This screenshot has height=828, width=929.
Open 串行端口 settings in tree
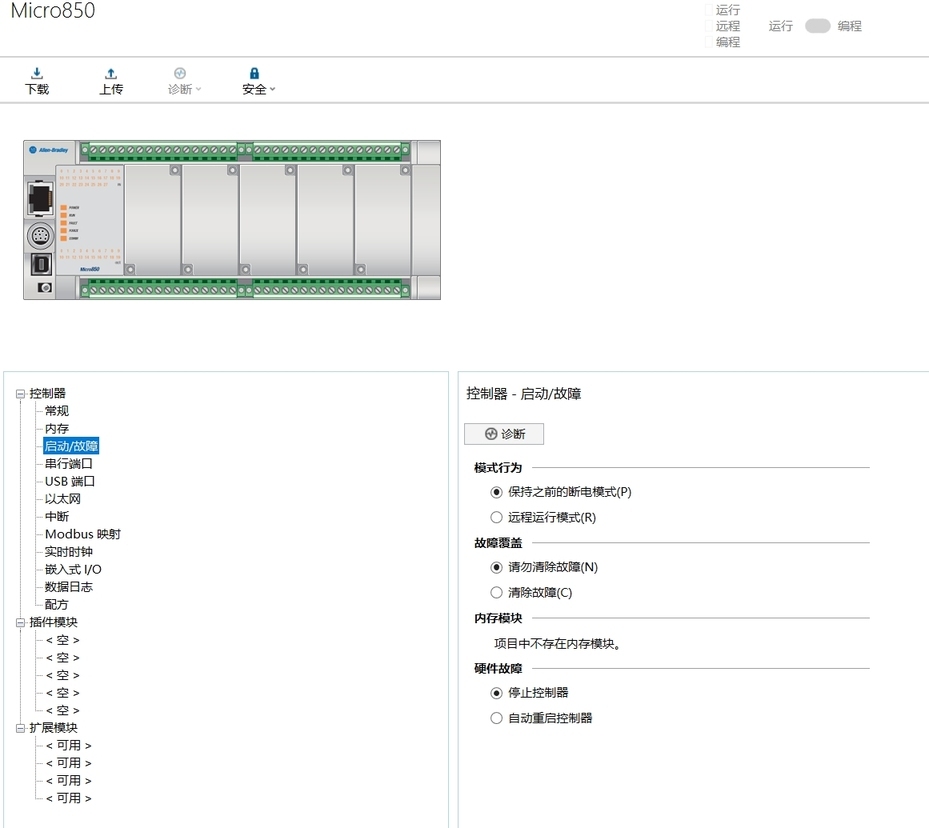(69, 464)
